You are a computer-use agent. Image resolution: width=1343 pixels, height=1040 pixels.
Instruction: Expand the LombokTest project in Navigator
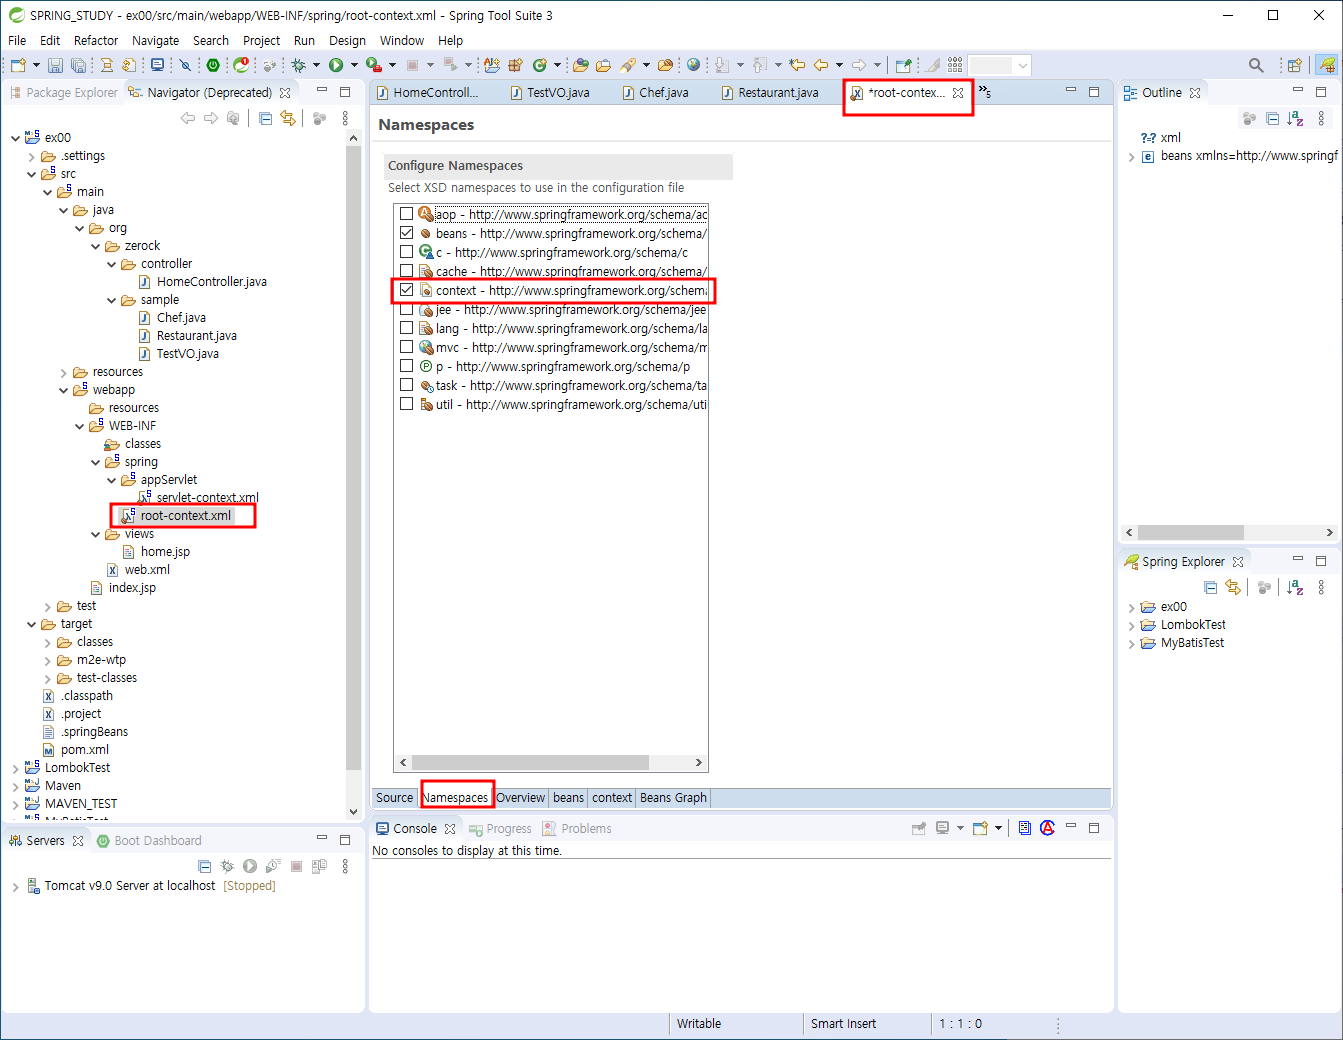(x=15, y=768)
